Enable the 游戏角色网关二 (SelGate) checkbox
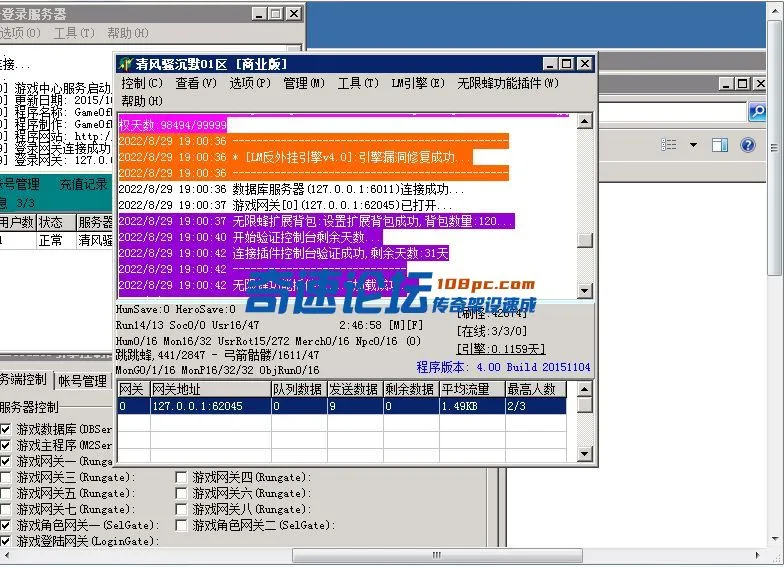 (x=181, y=525)
